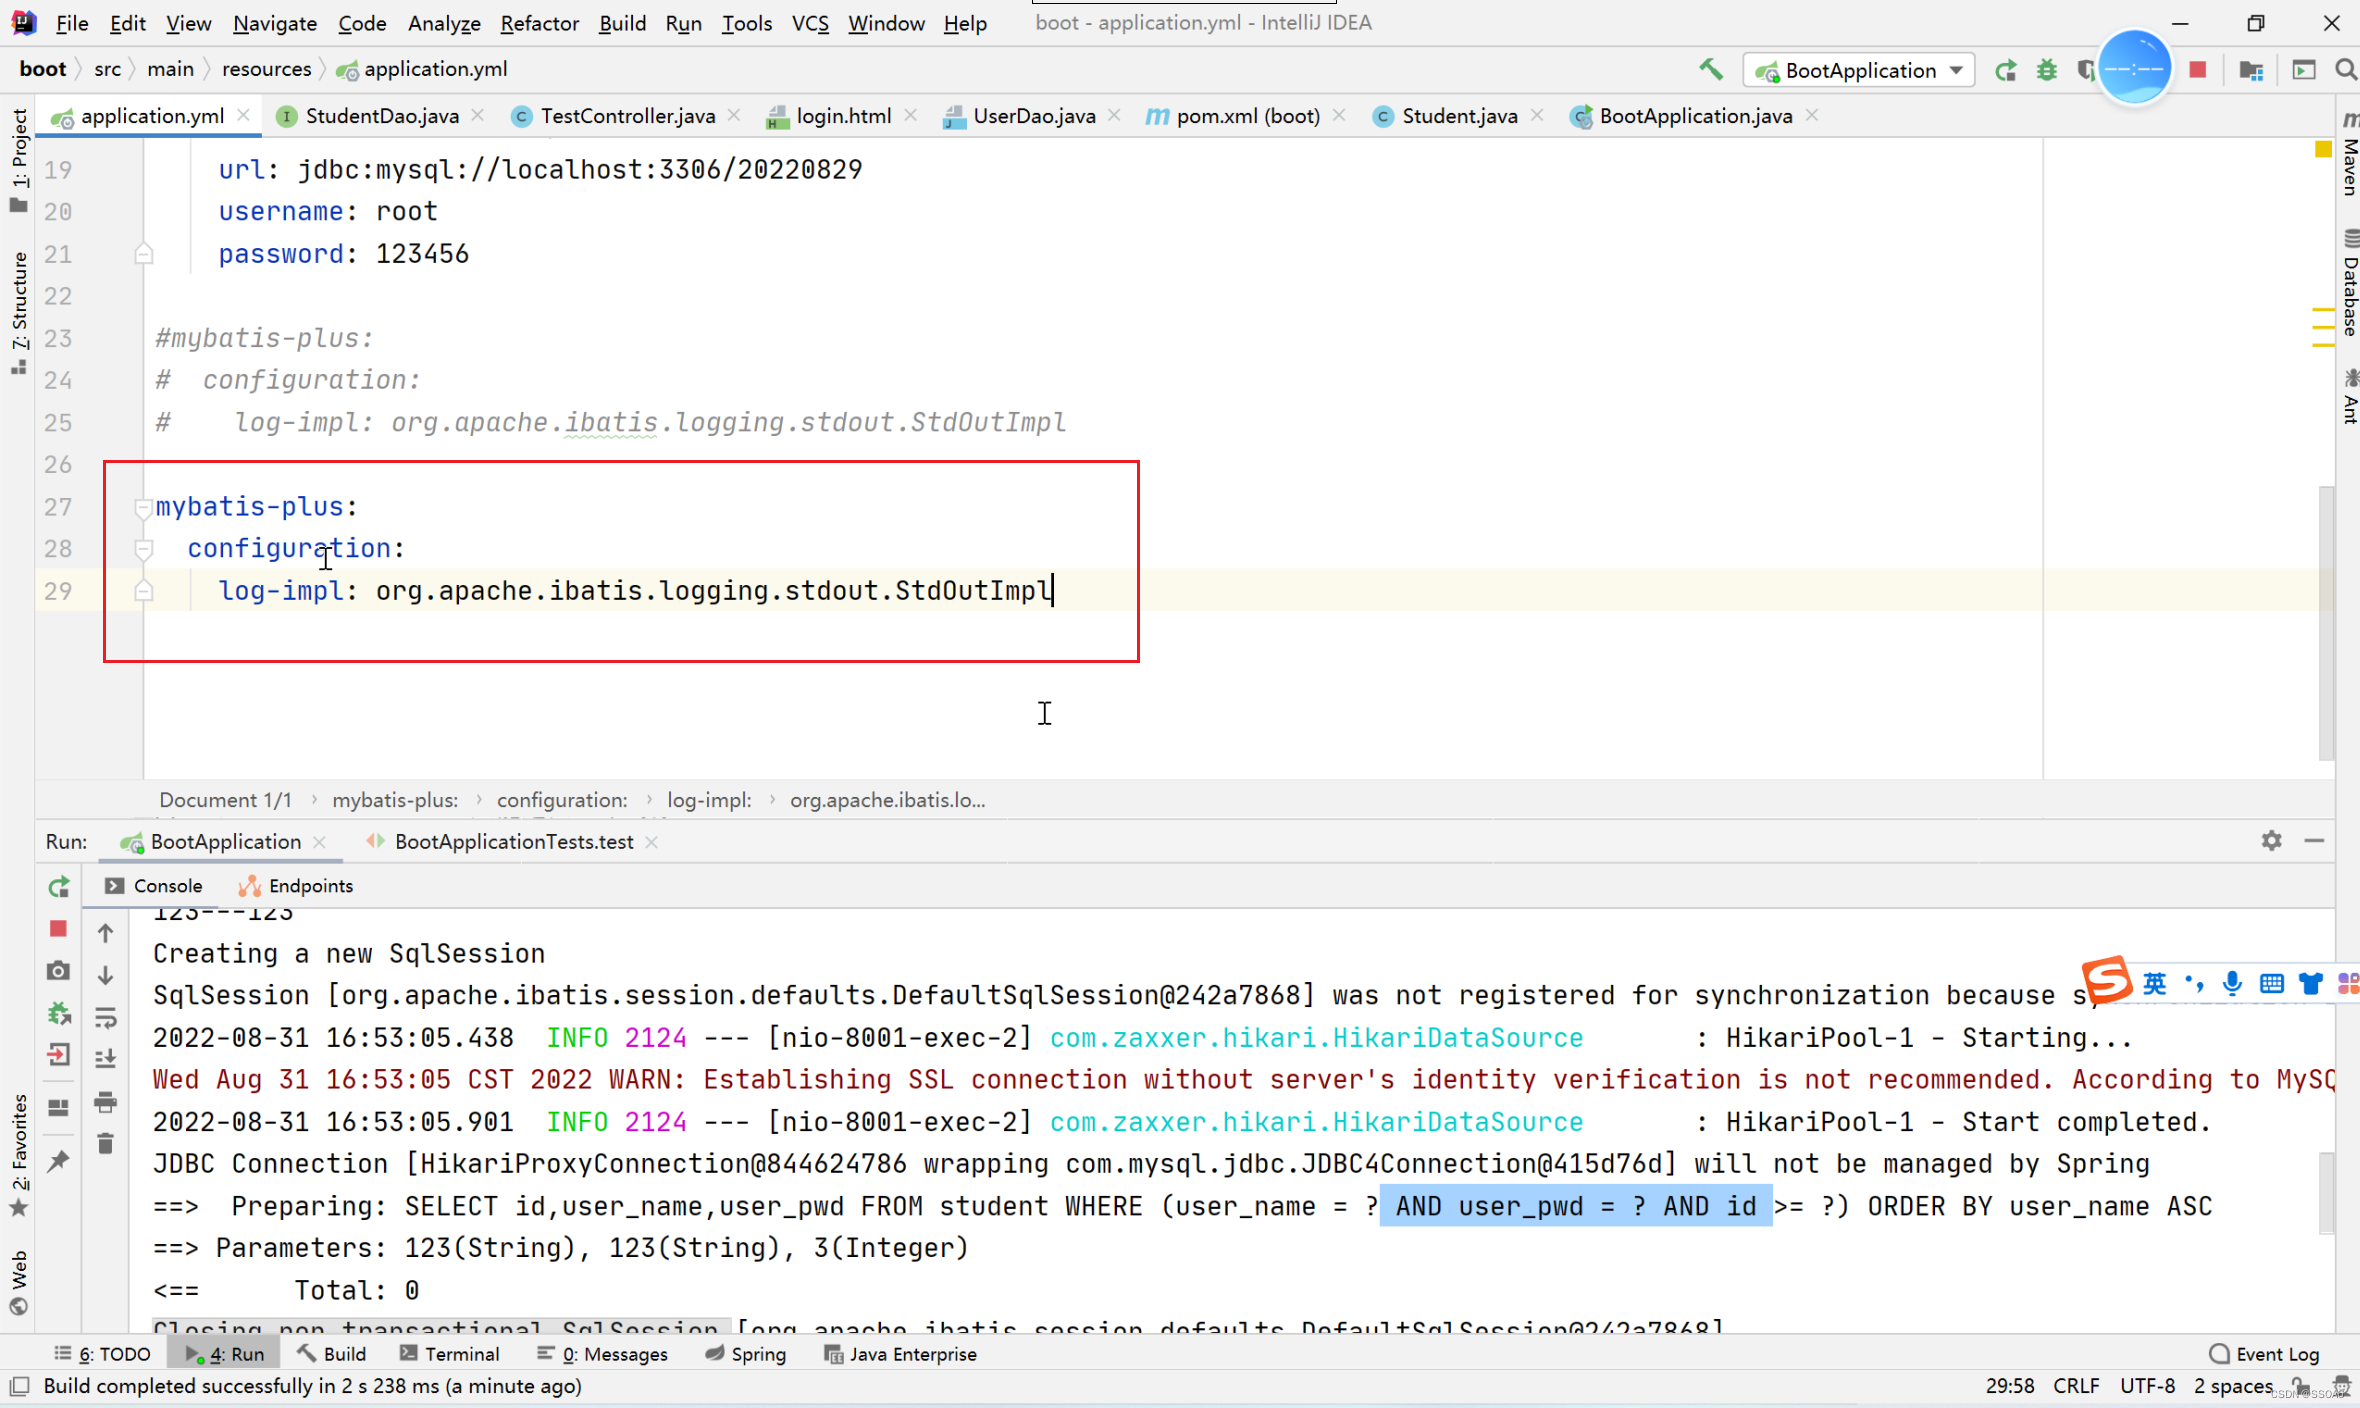The width and height of the screenshot is (2360, 1408).
Task: Select the Console tab
Action: coord(153,886)
